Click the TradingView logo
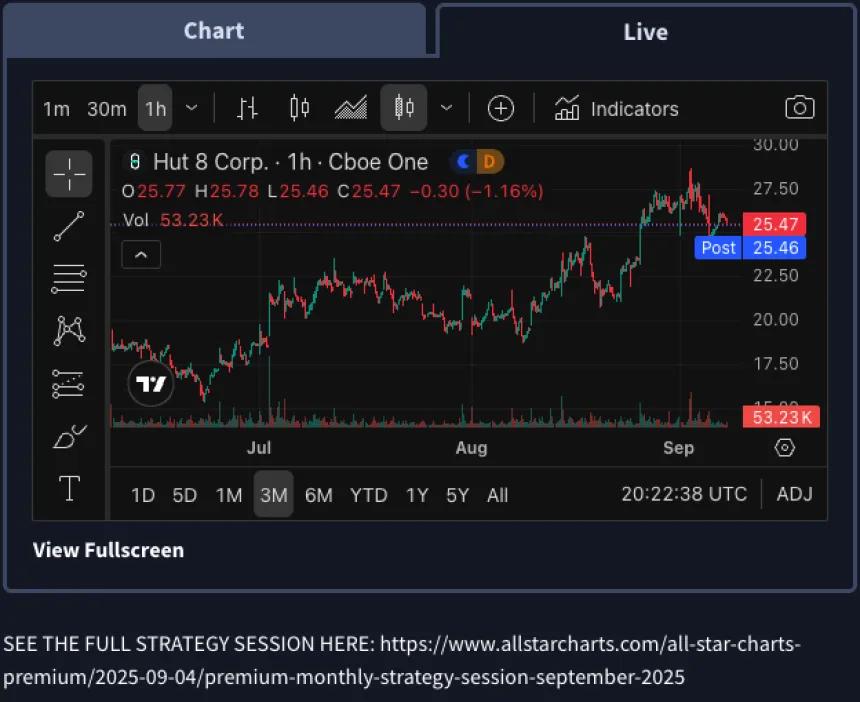Viewport: 860px width, 702px height. click(x=151, y=383)
